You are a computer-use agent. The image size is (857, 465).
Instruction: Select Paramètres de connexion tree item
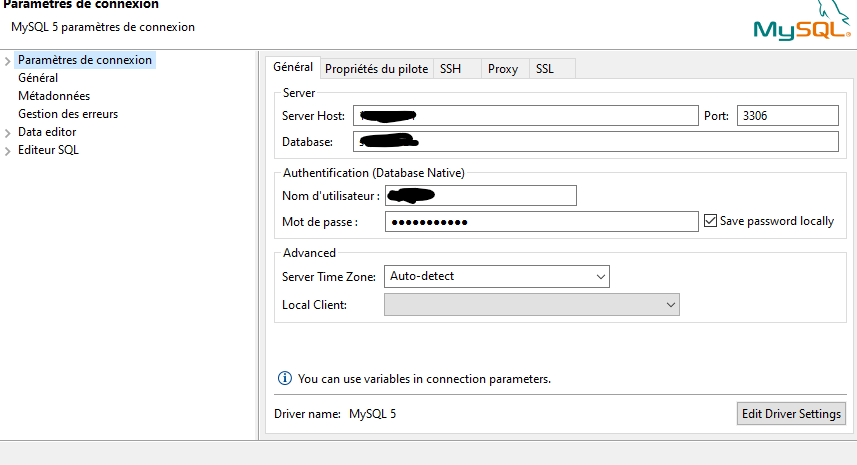click(85, 60)
